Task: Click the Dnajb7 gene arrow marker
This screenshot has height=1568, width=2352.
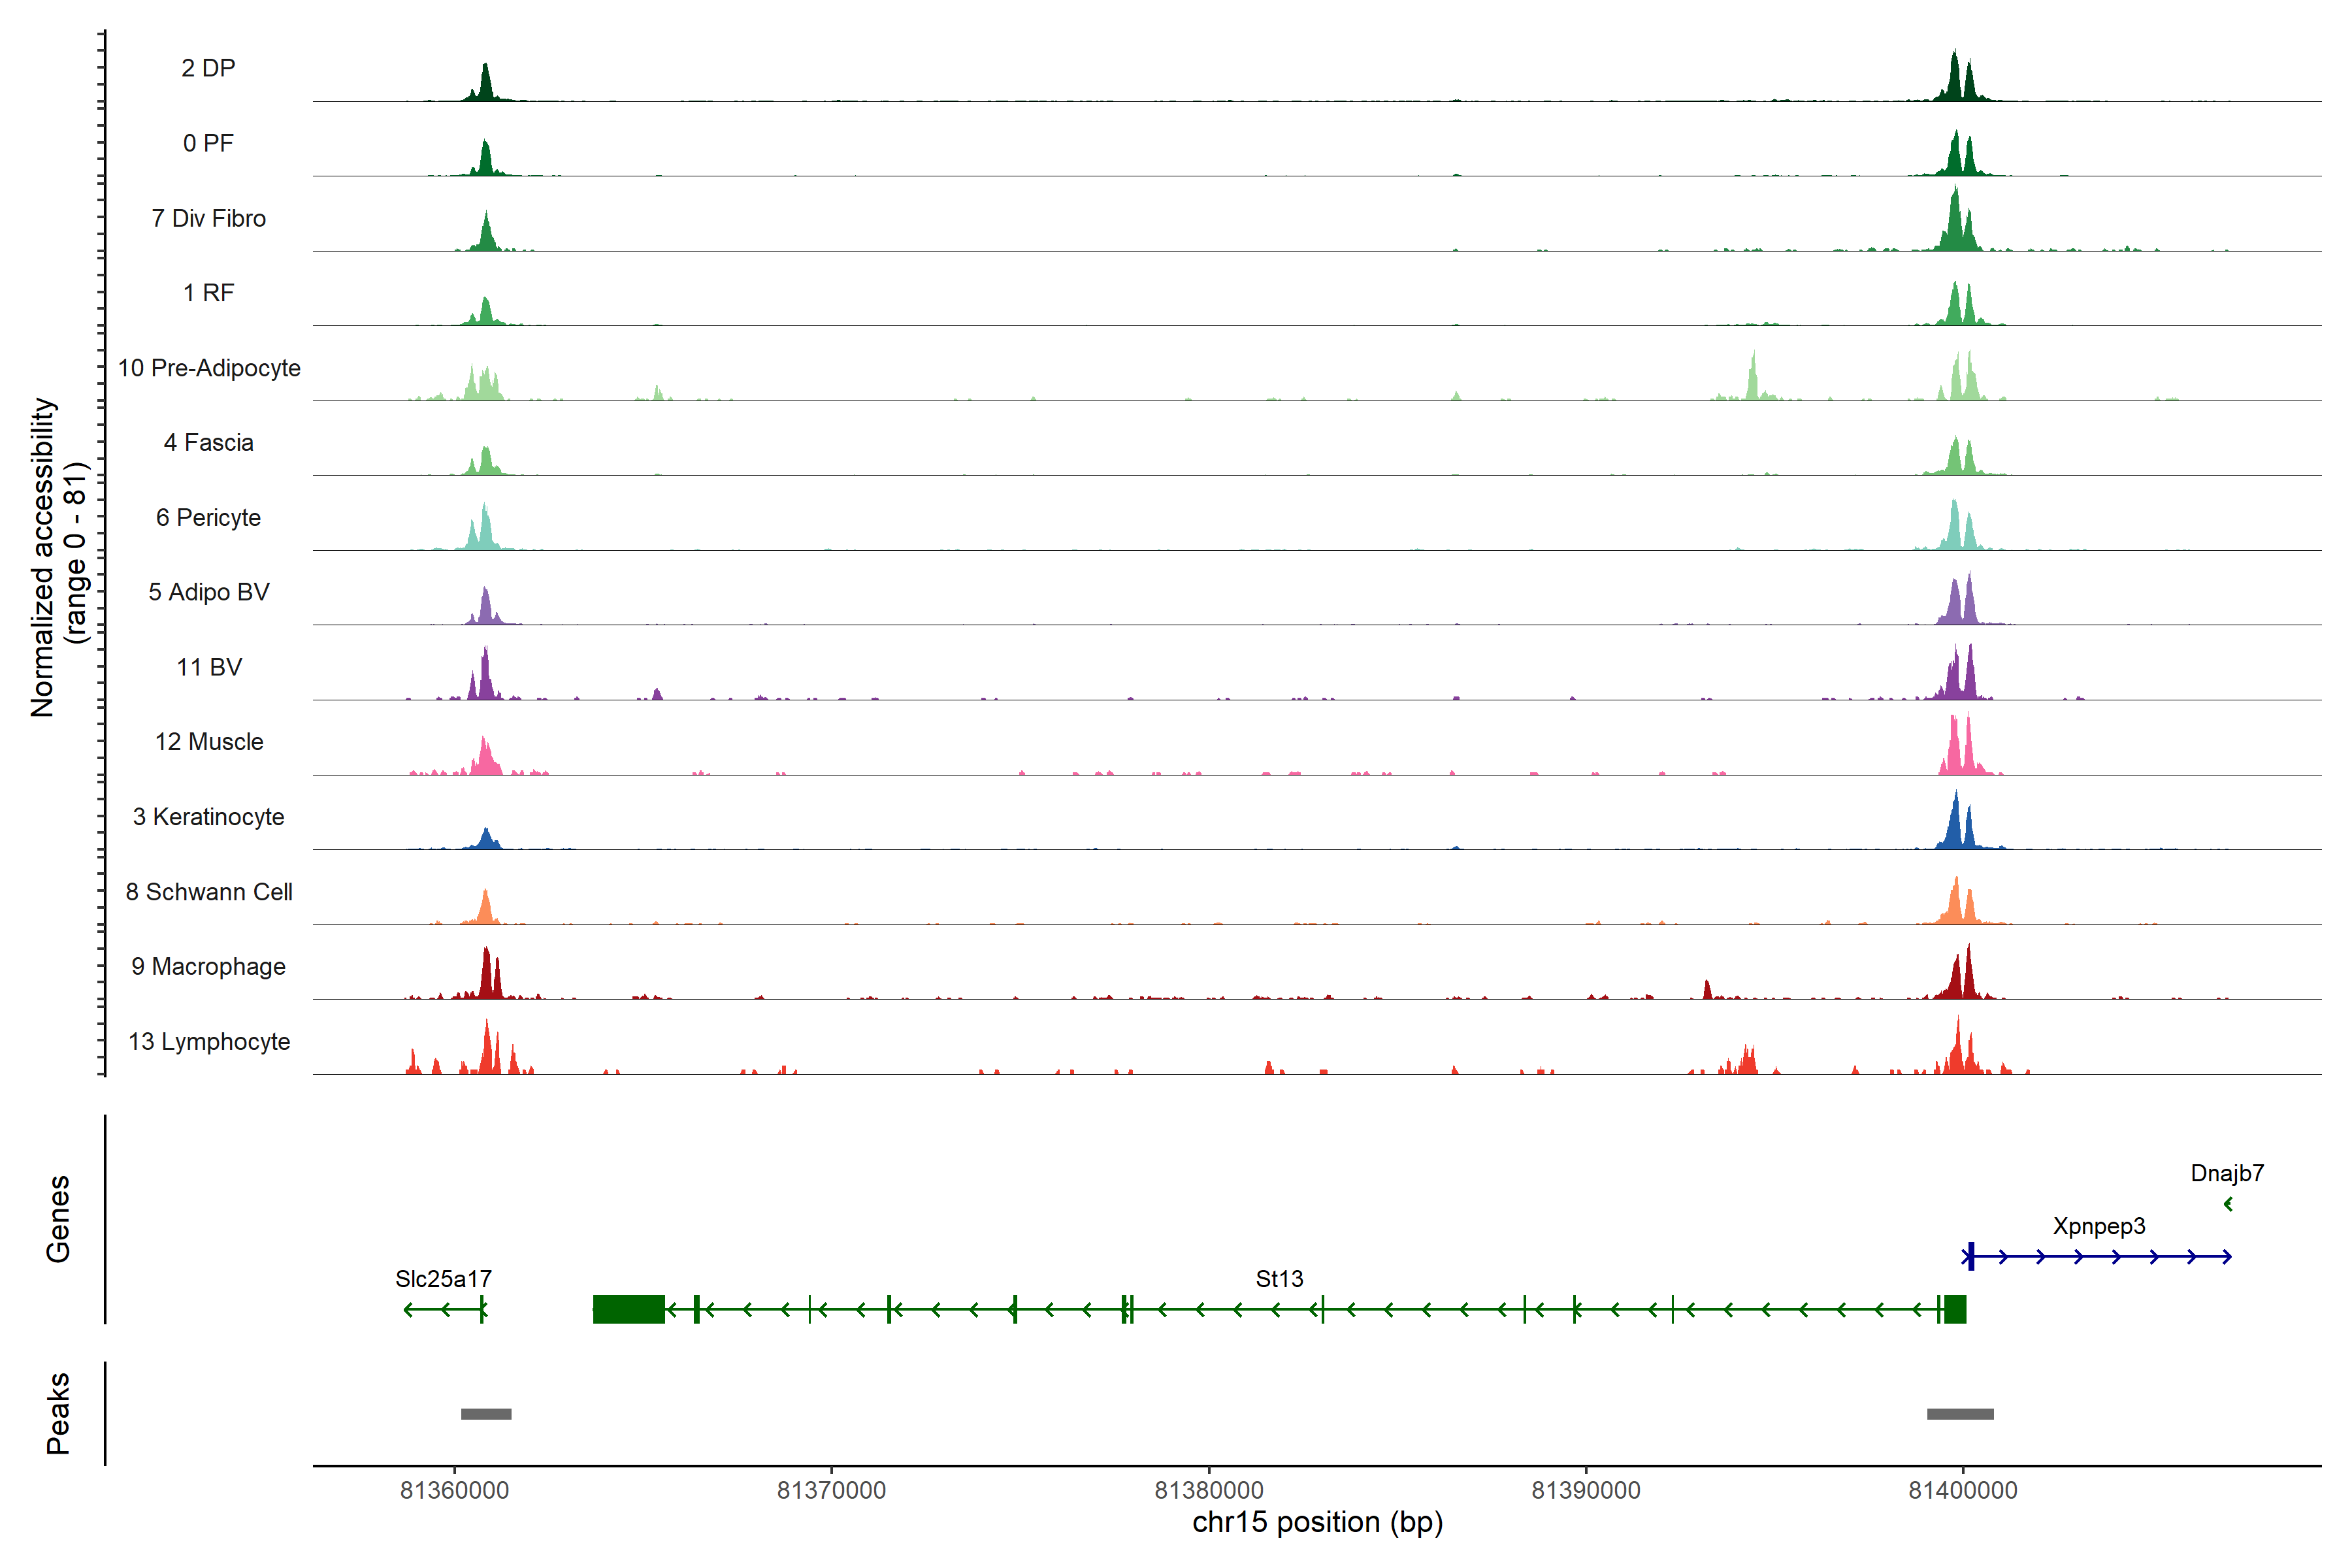Action: pos(2228,1204)
